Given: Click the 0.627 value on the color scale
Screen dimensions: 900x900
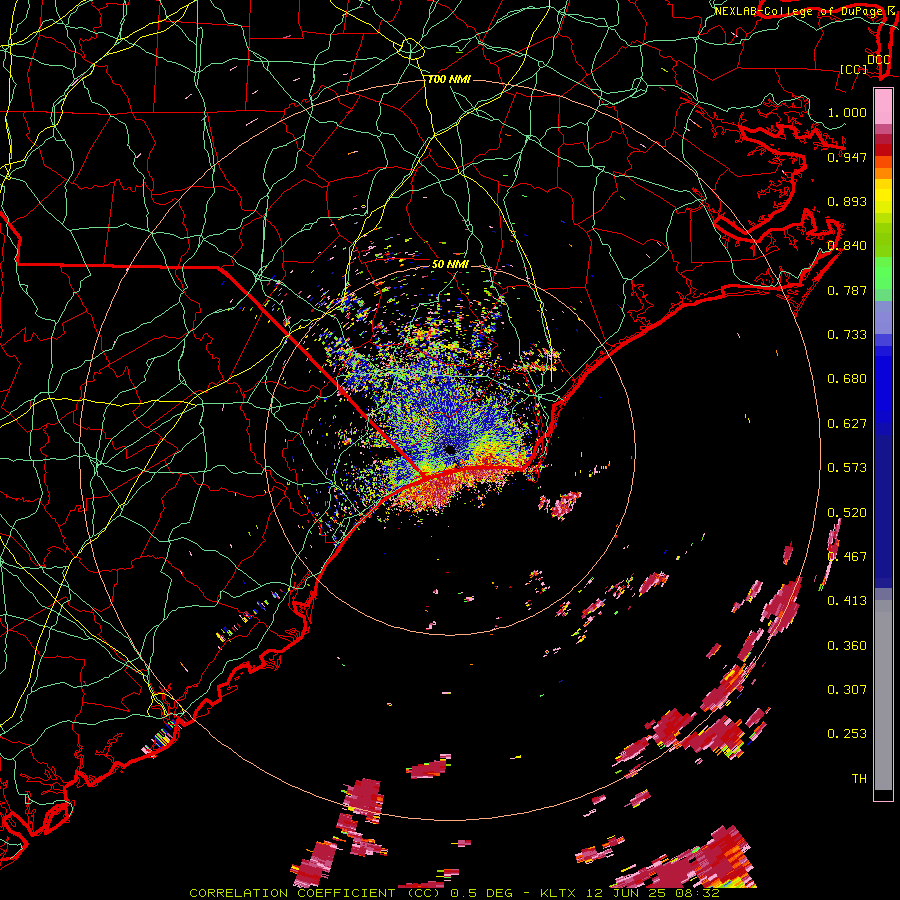Looking at the screenshot, I should (847, 423).
